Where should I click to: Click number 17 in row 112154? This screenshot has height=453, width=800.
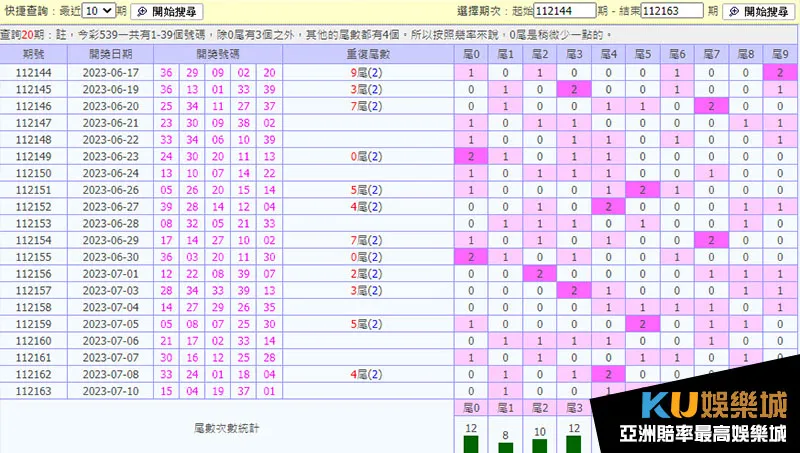click(x=166, y=240)
